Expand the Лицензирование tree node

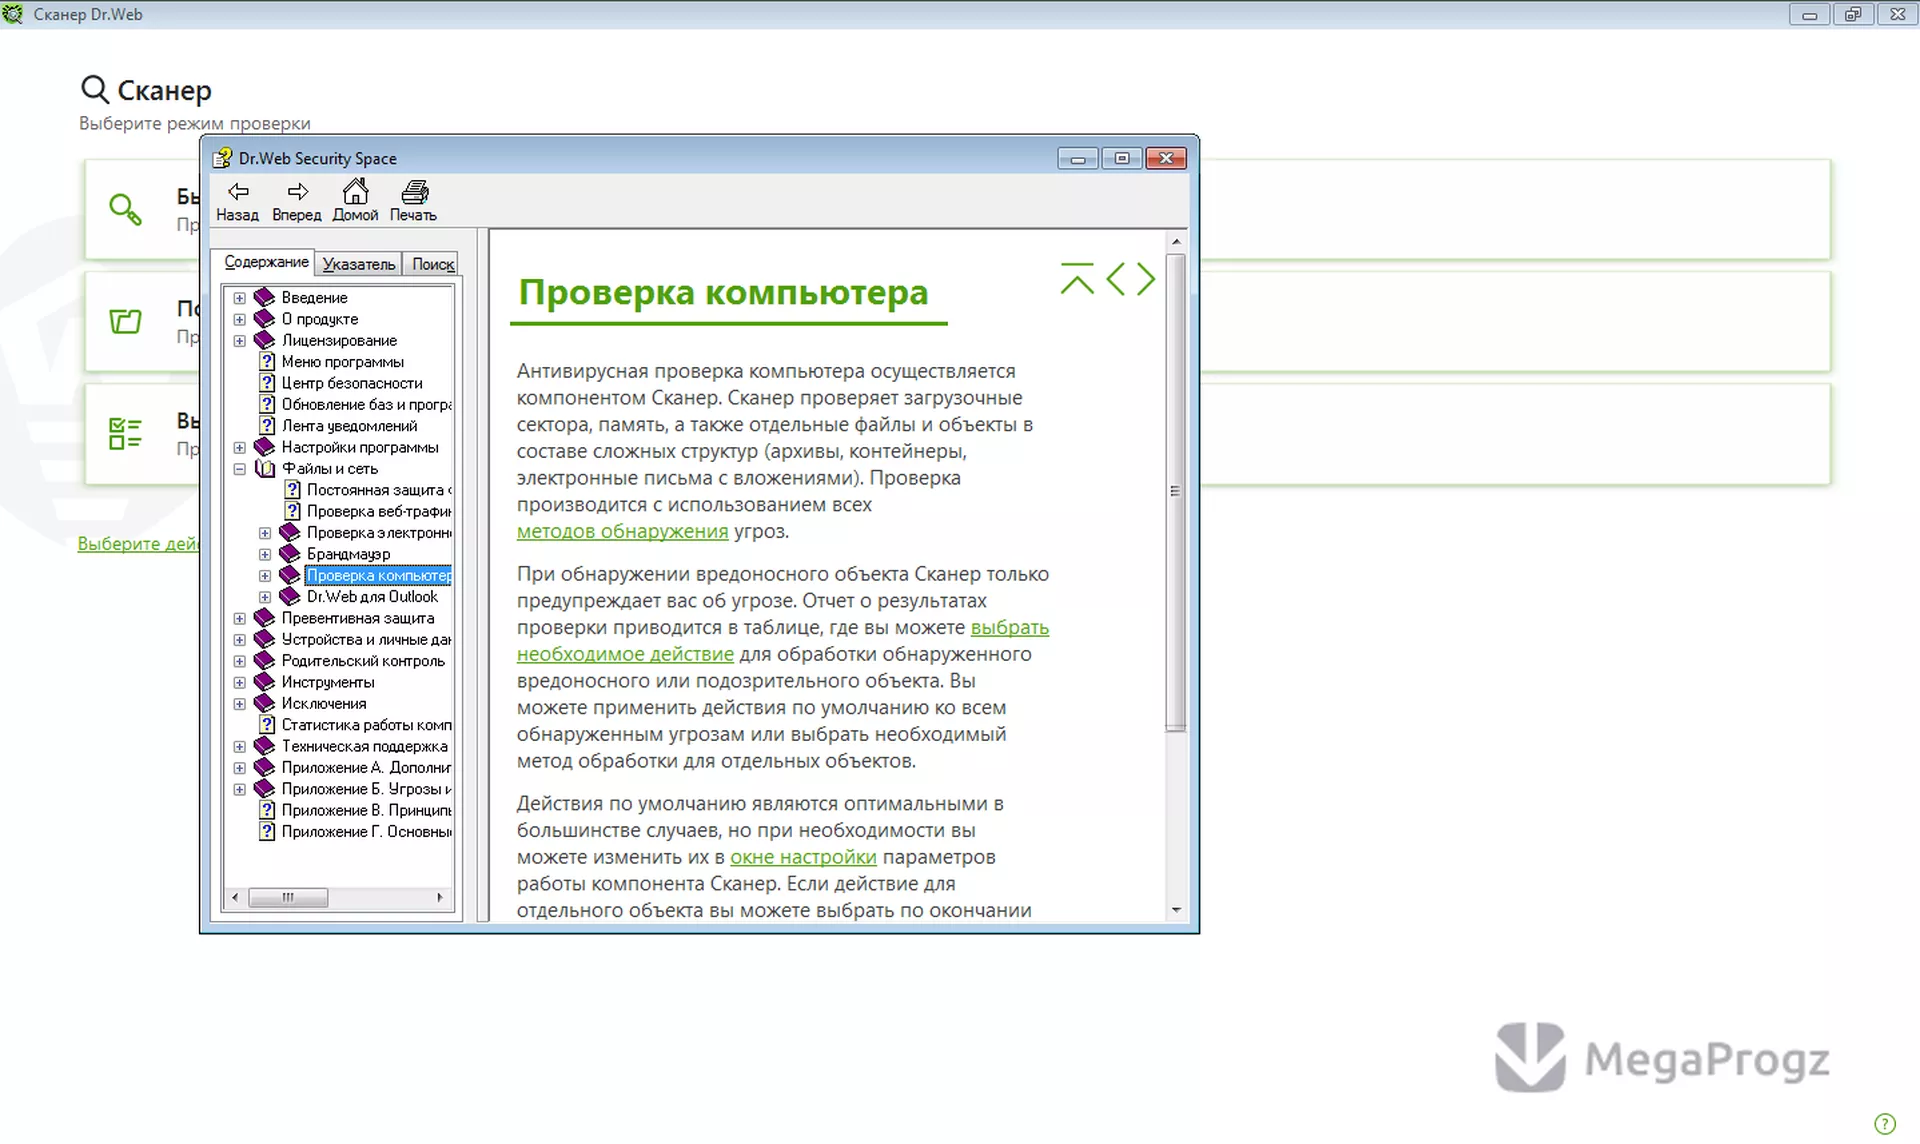[239, 341]
